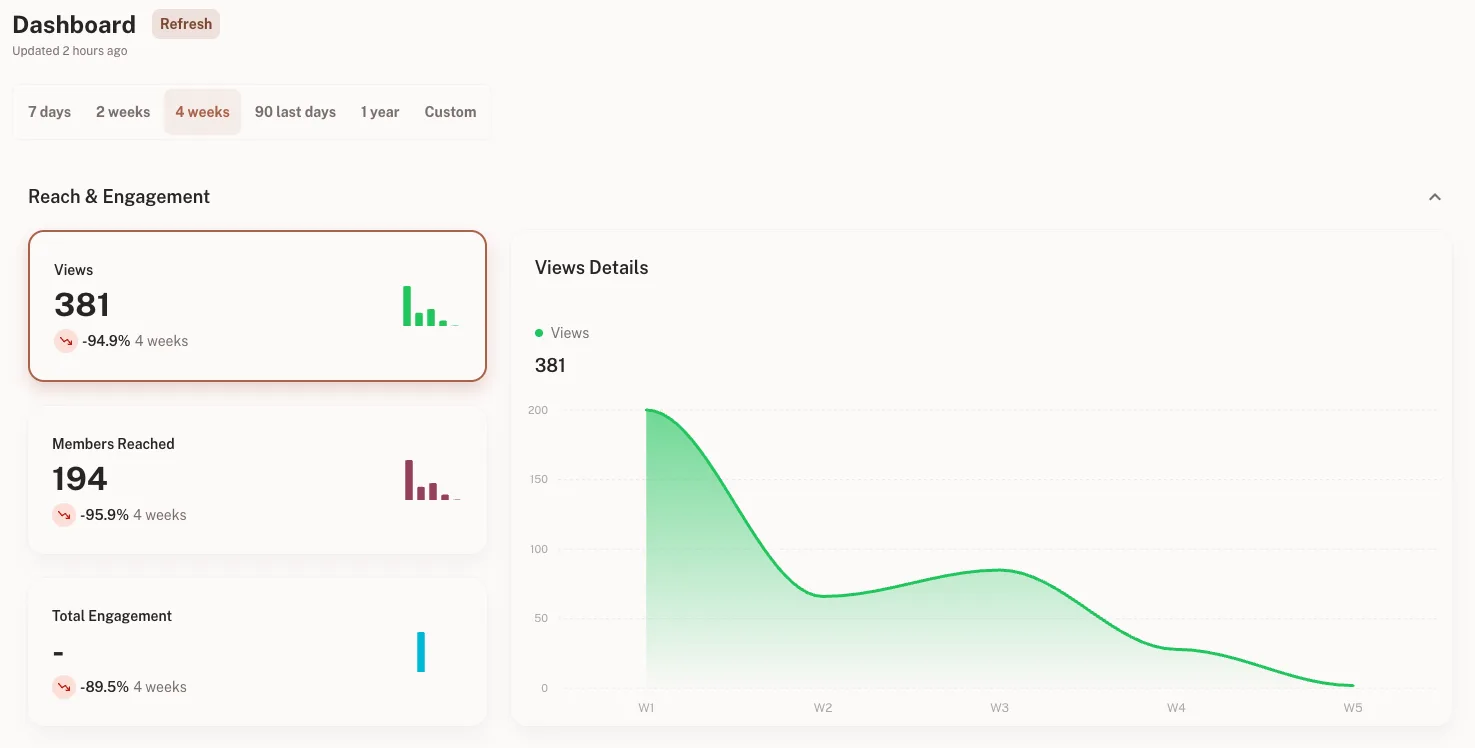Select the 4 weeks tab
This screenshot has height=748, width=1475.
(x=202, y=112)
